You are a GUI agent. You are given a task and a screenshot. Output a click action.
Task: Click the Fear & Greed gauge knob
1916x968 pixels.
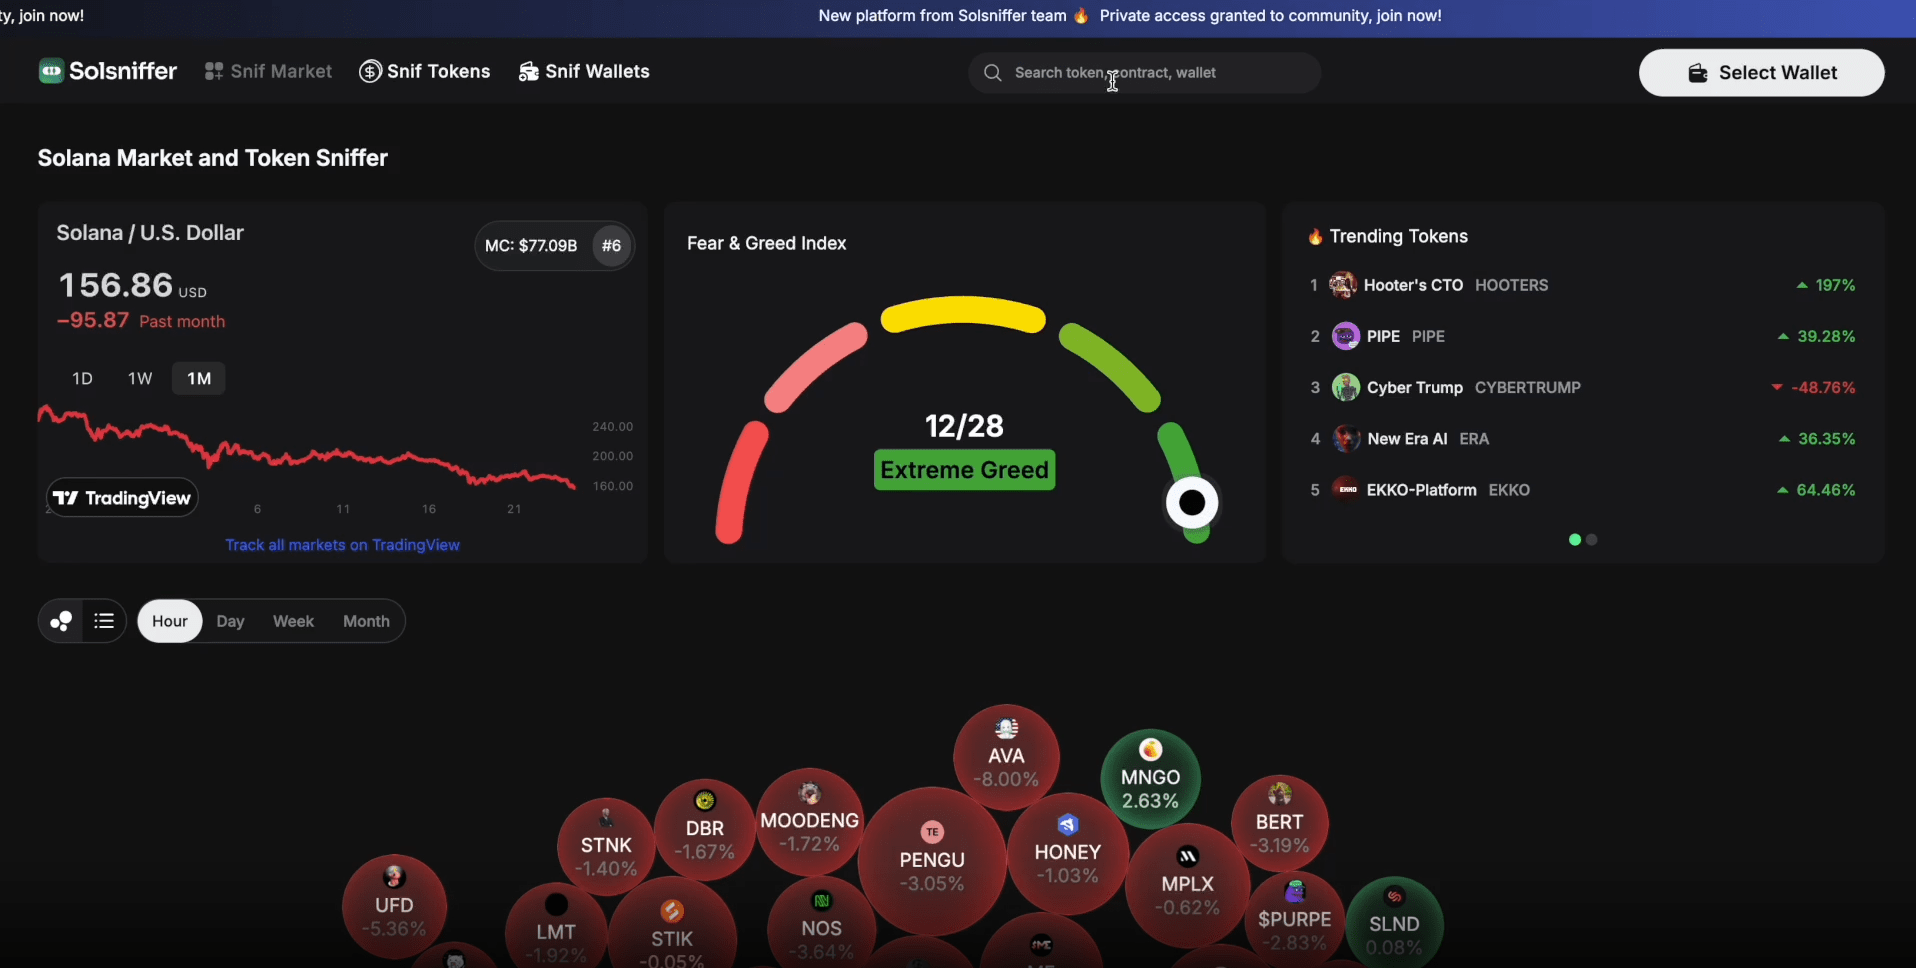pos(1191,502)
